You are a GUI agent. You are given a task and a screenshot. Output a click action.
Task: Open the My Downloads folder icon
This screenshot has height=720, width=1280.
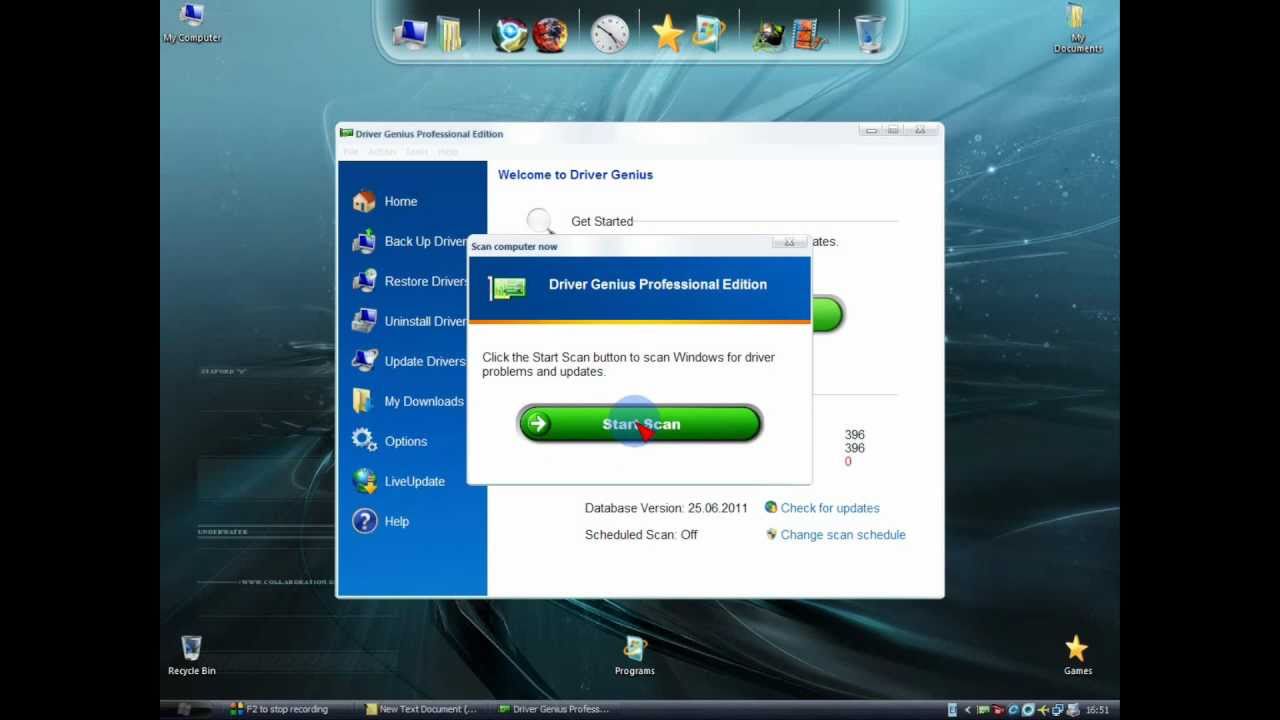pyautogui.click(x=364, y=401)
